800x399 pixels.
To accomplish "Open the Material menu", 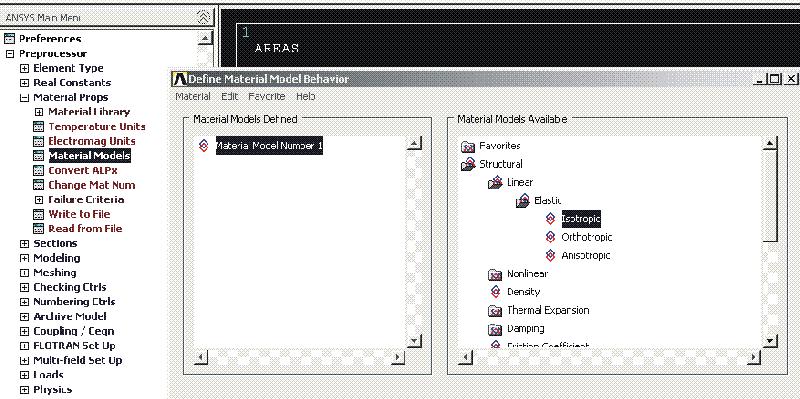I will pyautogui.click(x=193, y=96).
